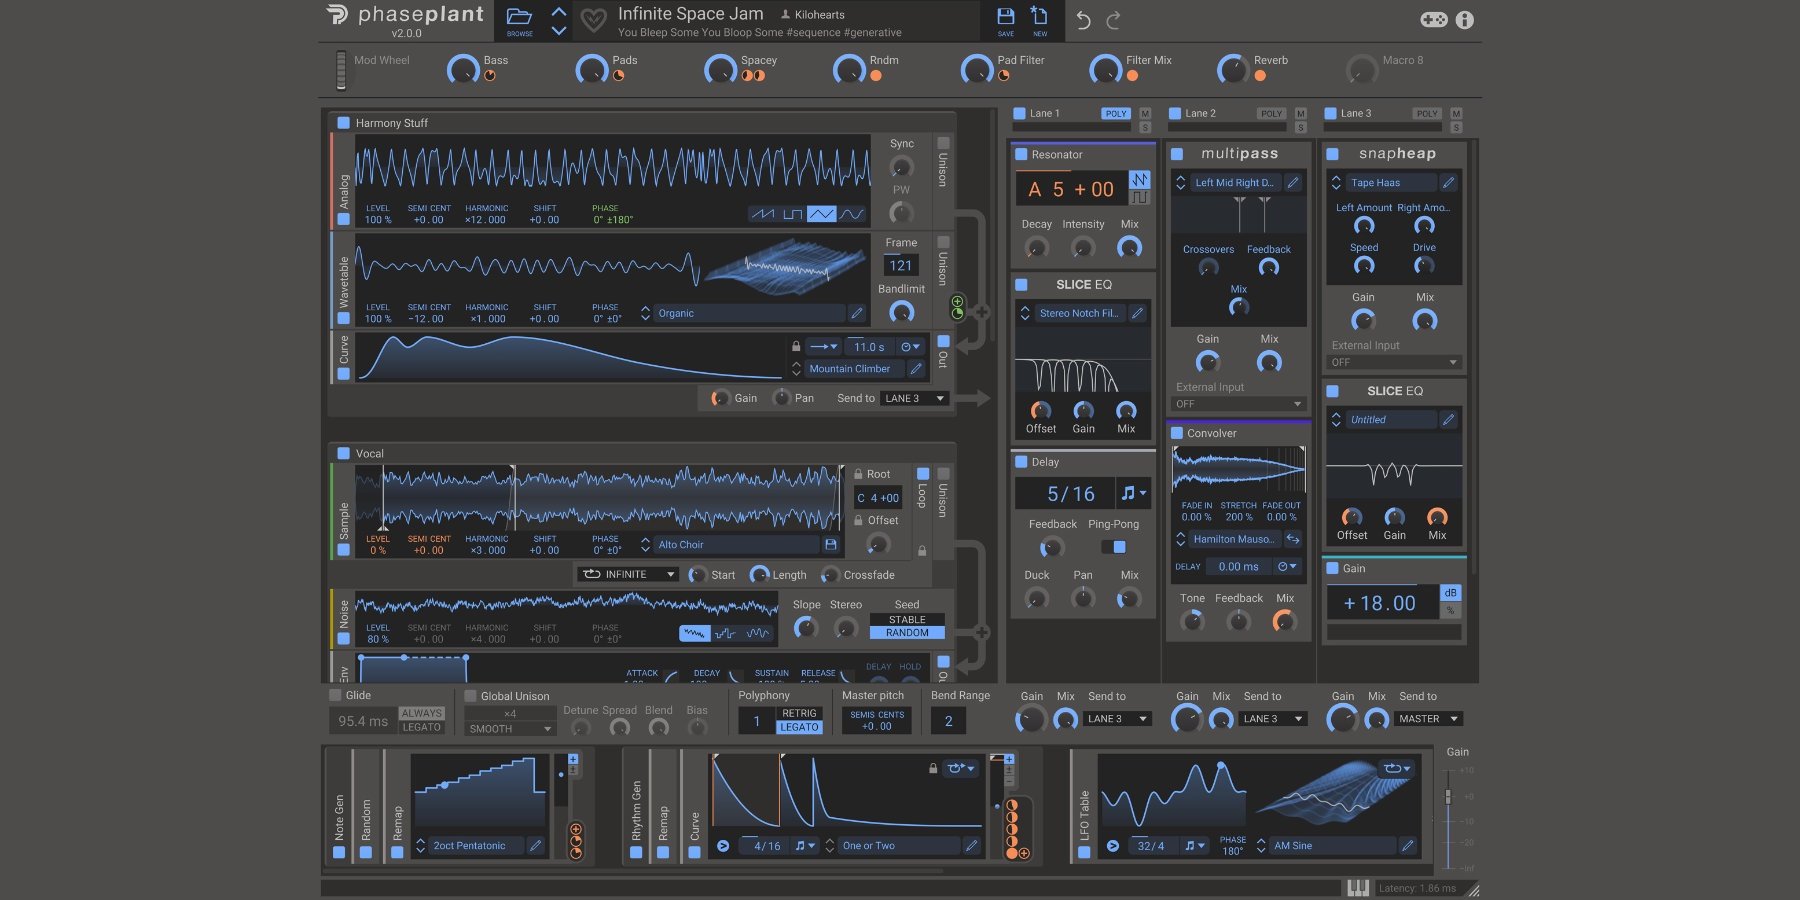
Task: Select the square wave mode in the Resonator
Action: tap(1141, 198)
